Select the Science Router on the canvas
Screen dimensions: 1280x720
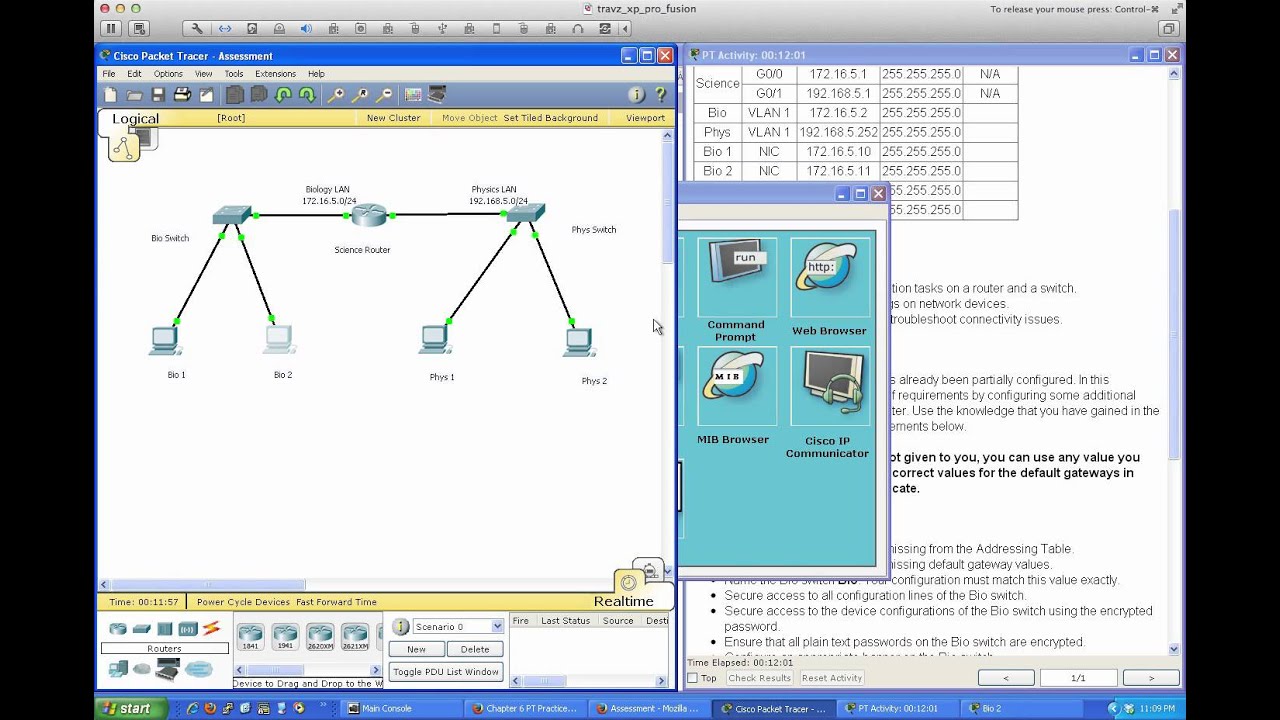coord(368,215)
